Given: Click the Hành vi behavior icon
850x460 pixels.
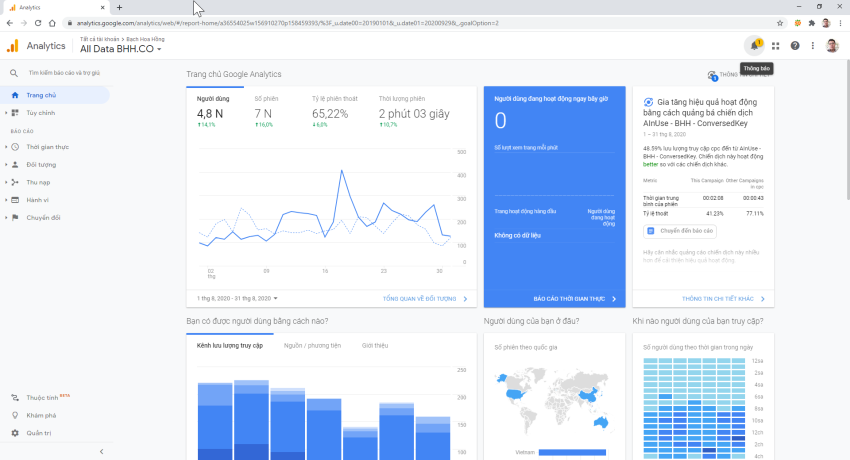Looking at the screenshot, I should tap(15, 200).
